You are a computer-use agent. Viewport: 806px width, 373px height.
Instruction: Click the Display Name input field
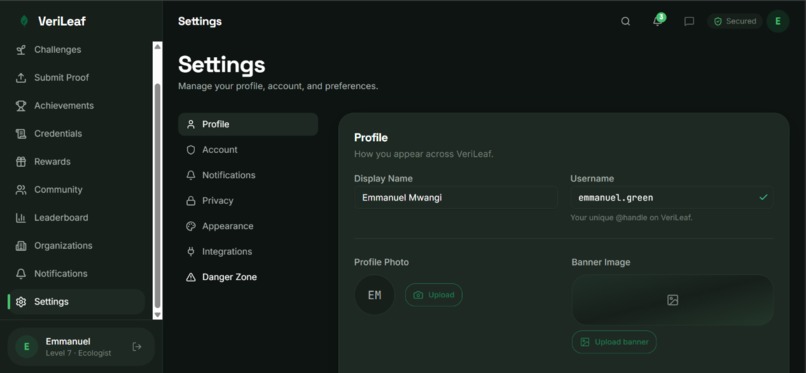click(x=456, y=197)
